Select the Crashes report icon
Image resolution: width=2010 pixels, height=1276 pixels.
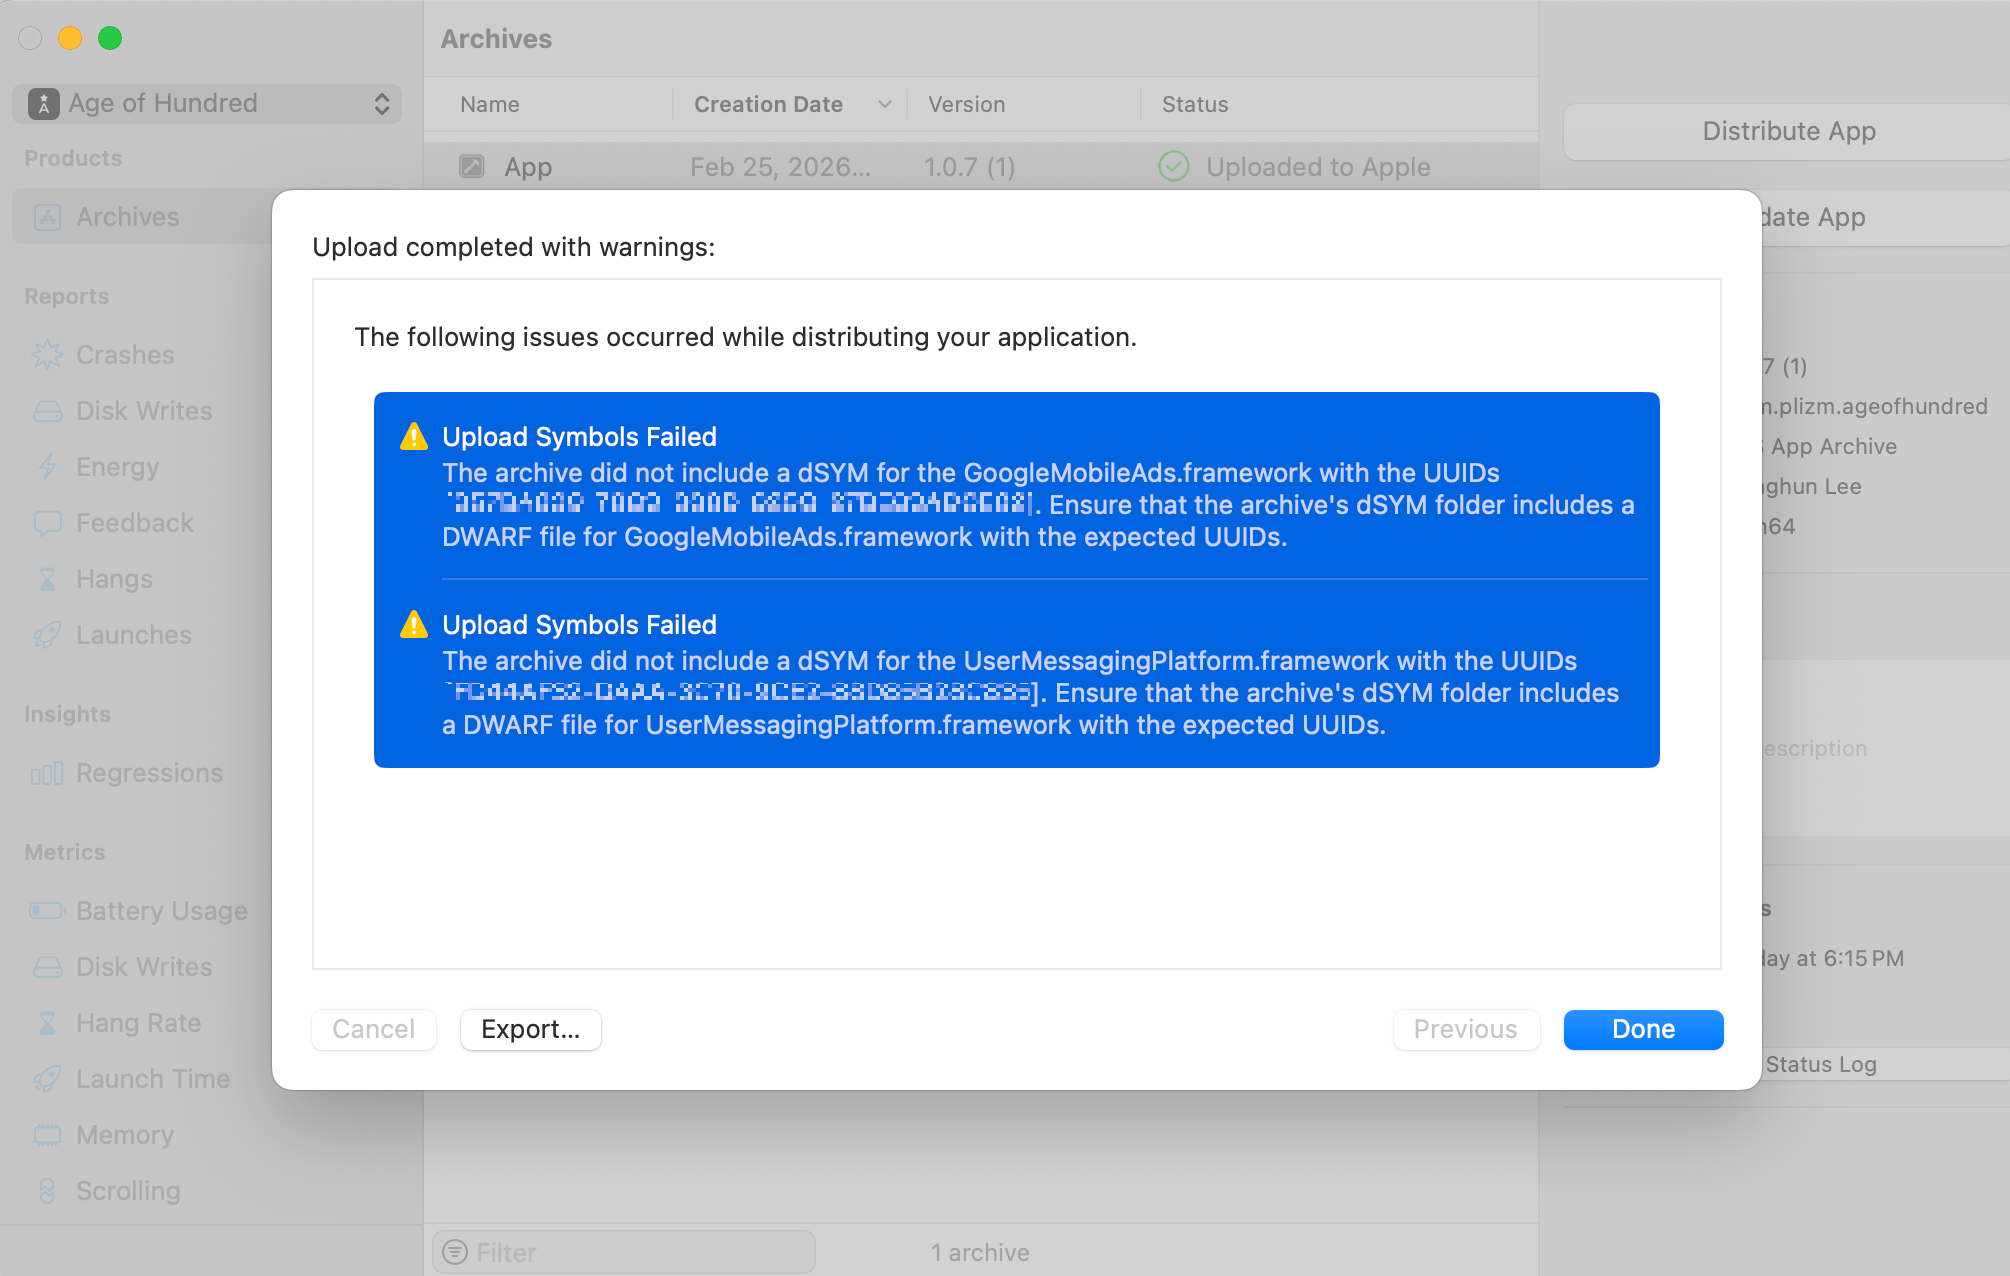point(47,355)
